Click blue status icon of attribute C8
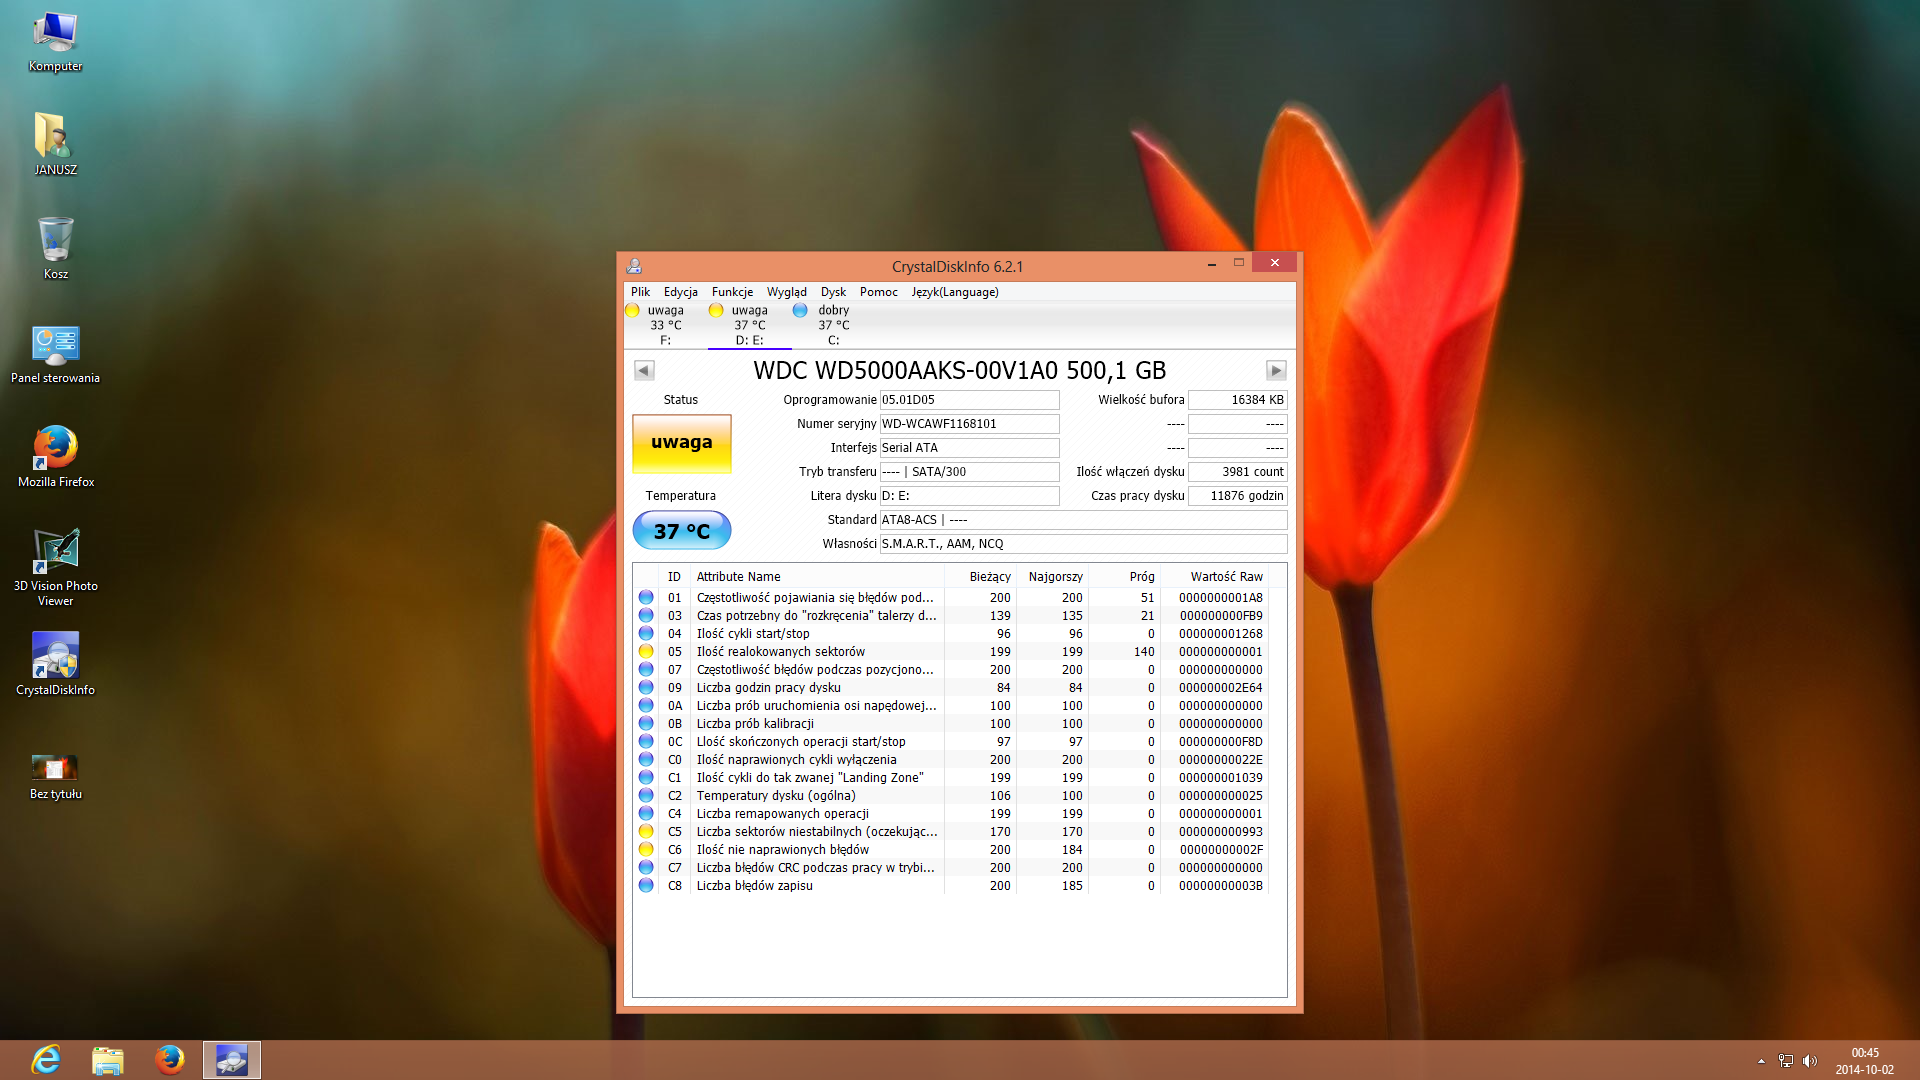This screenshot has width=1920, height=1080. tap(646, 886)
